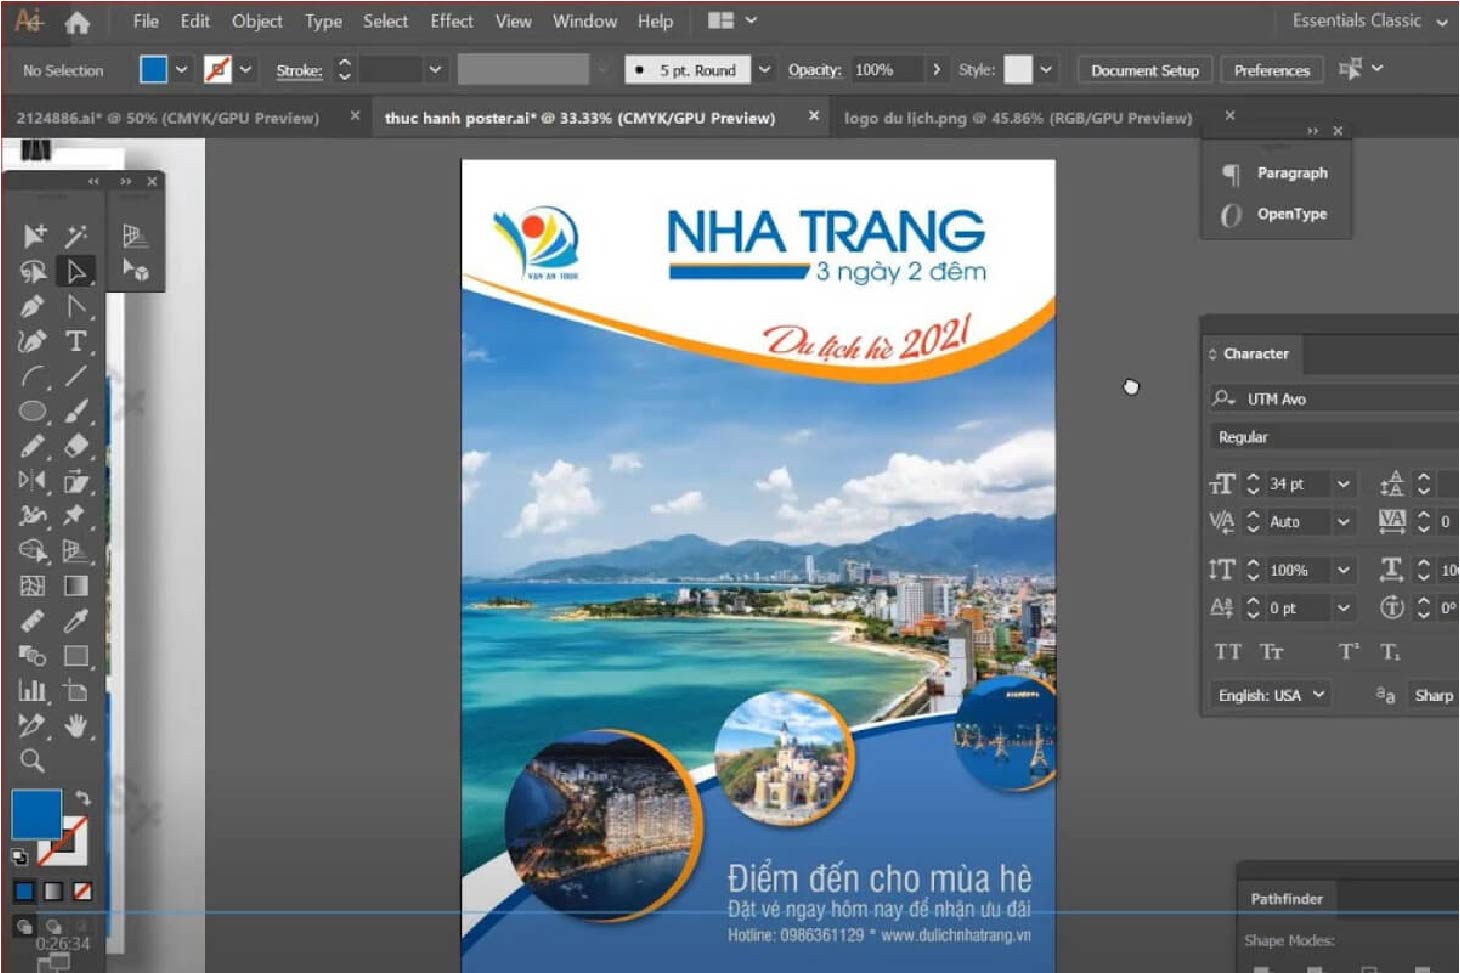Open the fill color dropdown arrow in control bar
This screenshot has height=973, width=1460.
181,70
